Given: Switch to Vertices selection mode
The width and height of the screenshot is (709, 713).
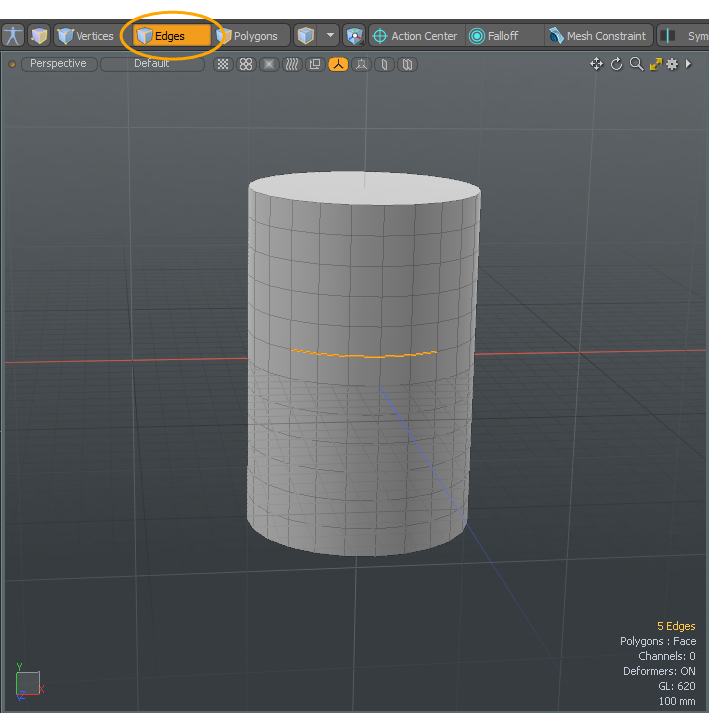Looking at the screenshot, I should (x=85, y=36).
